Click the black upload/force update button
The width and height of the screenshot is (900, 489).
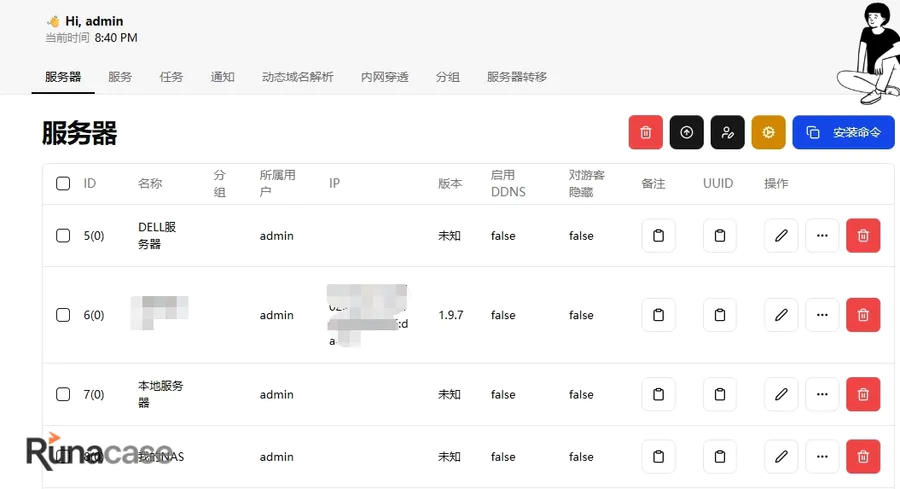[x=686, y=132]
